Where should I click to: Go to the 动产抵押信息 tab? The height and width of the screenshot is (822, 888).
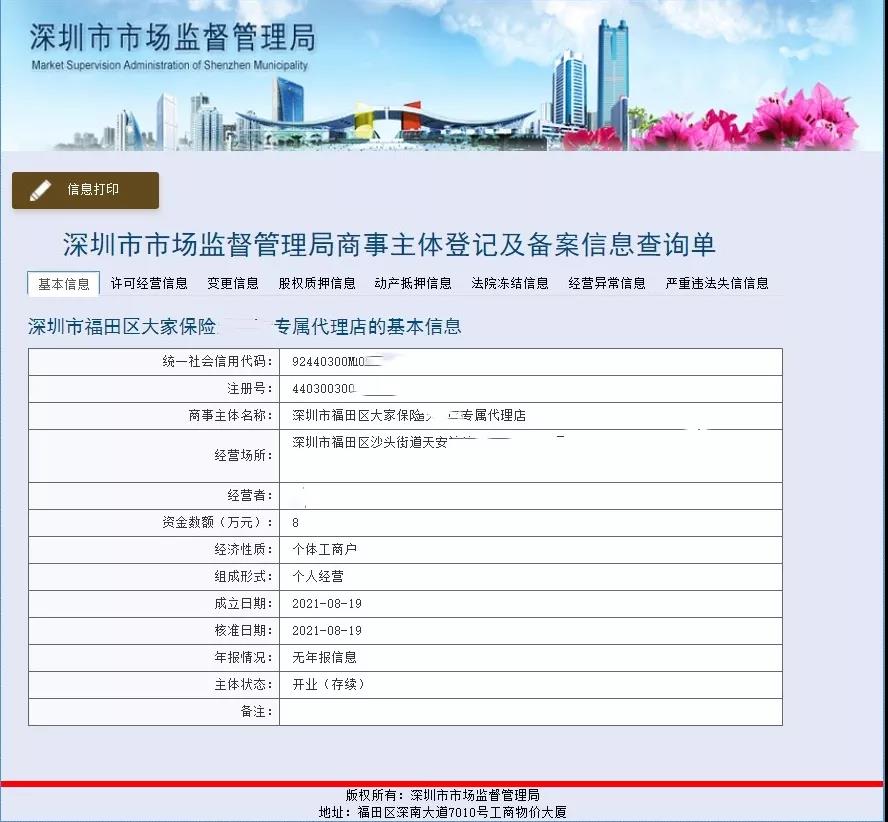pyautogui.click(x=413, y=284)
